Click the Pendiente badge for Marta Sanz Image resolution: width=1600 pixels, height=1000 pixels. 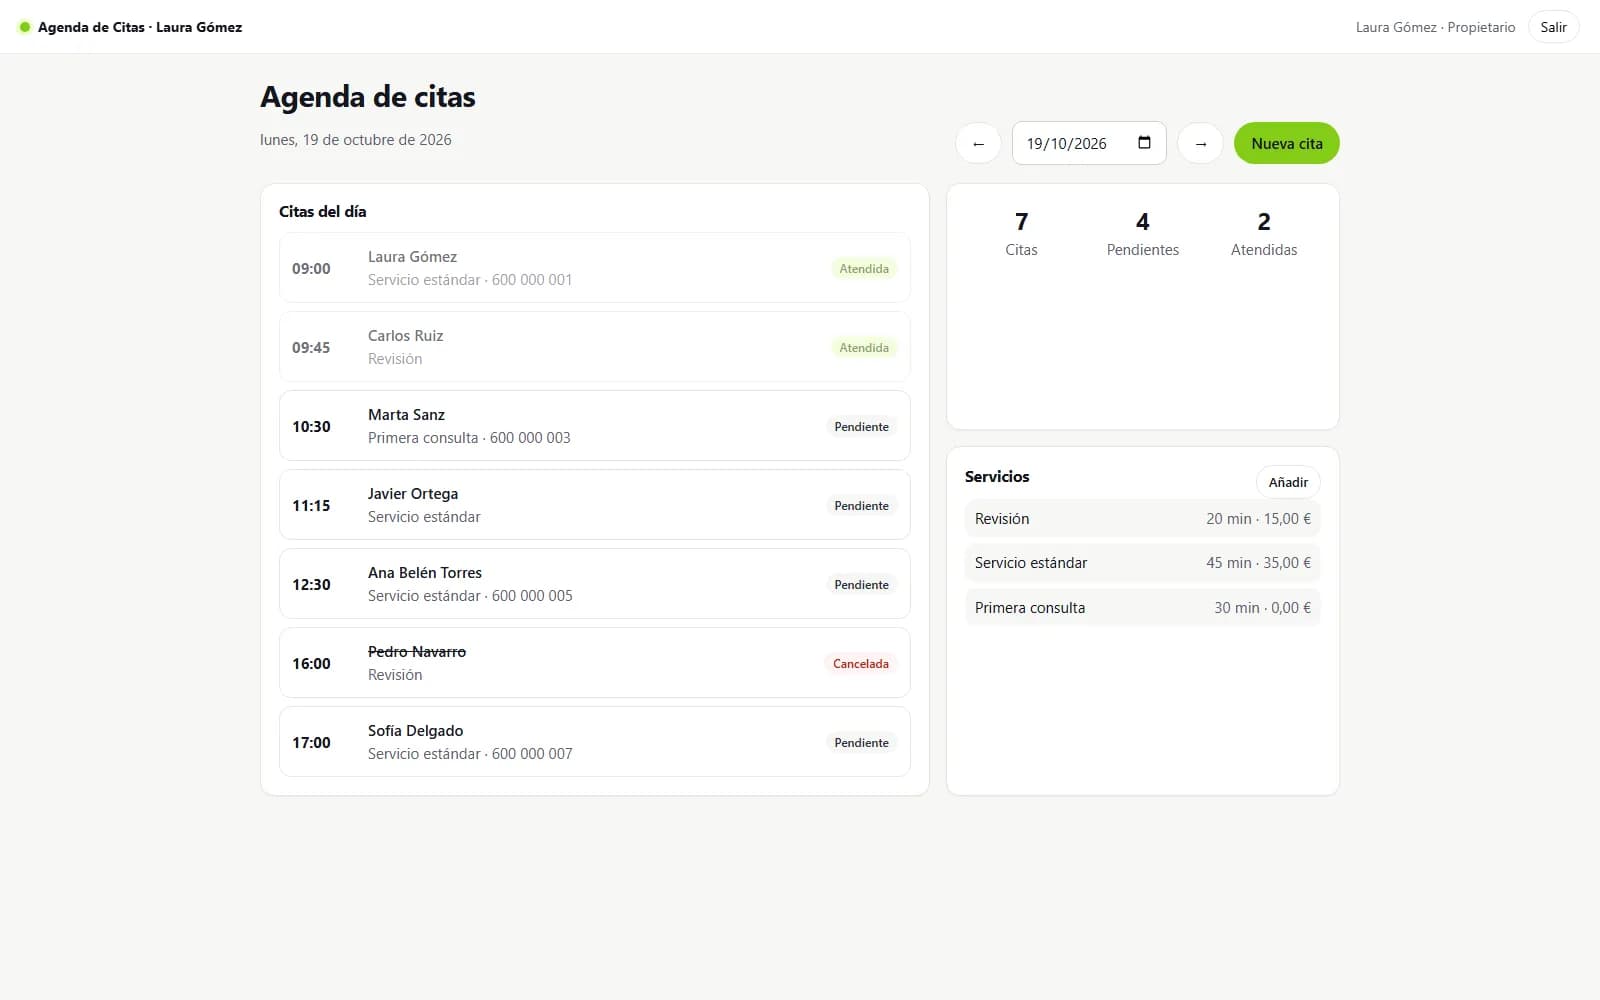[861, 427]
